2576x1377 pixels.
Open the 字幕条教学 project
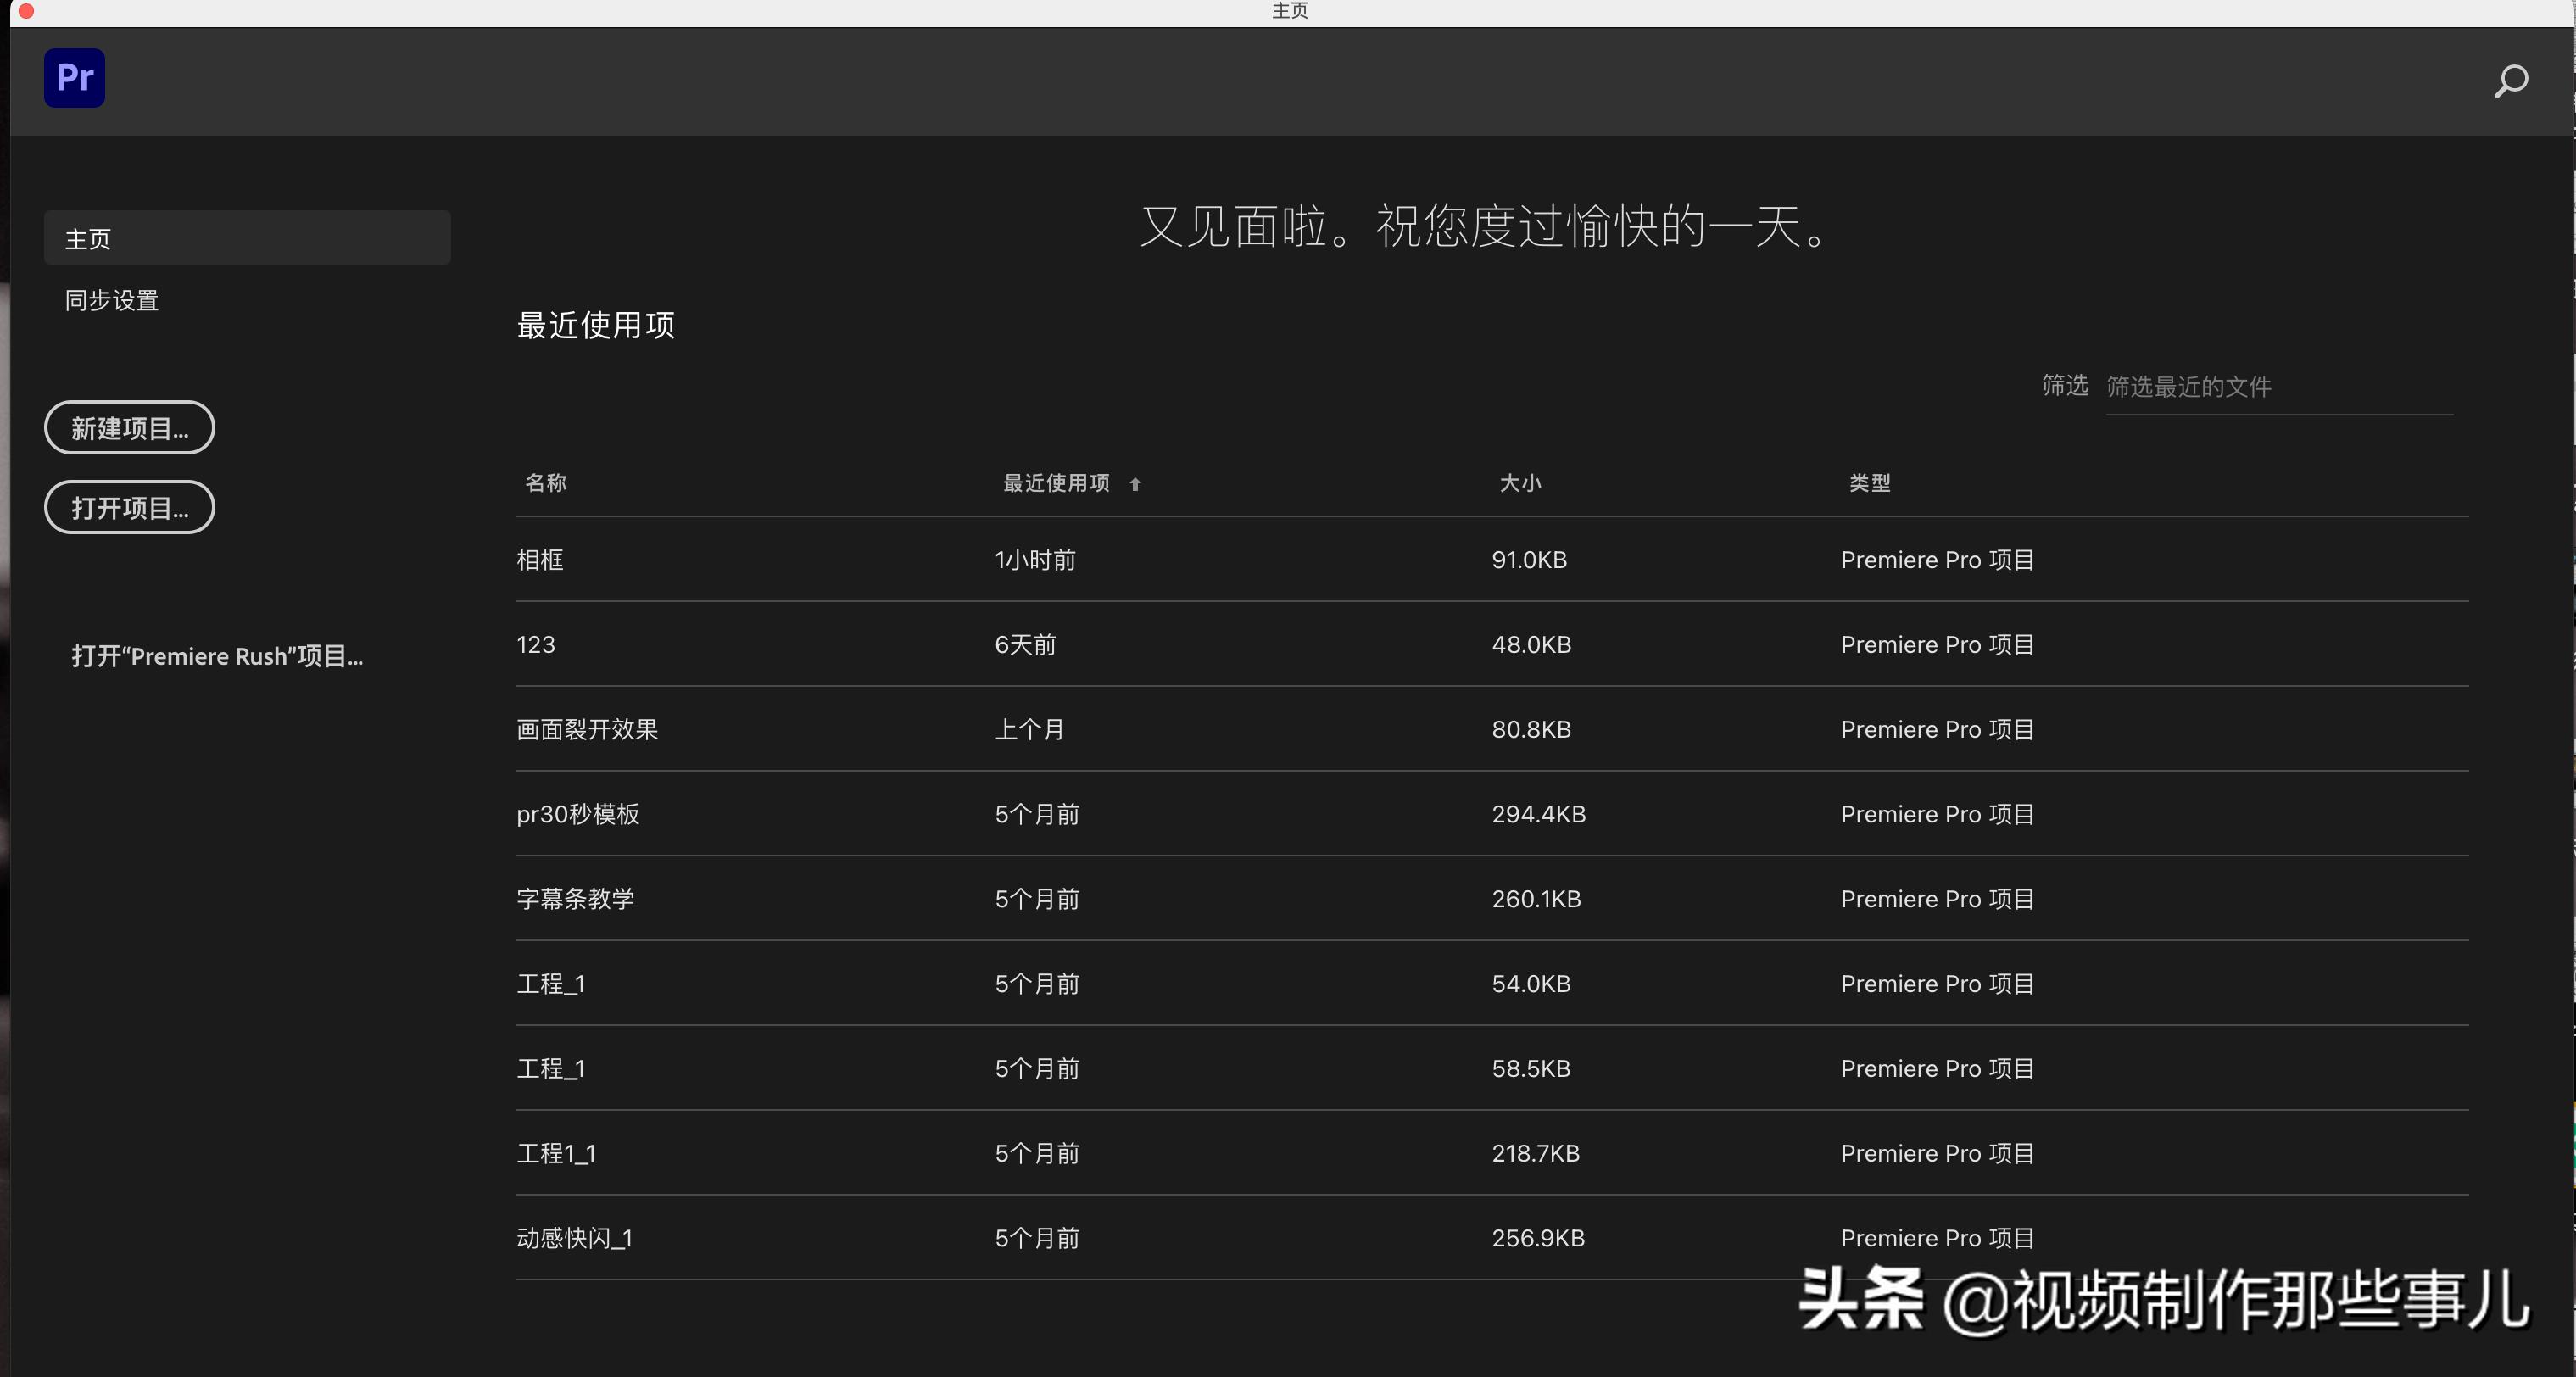574,898
